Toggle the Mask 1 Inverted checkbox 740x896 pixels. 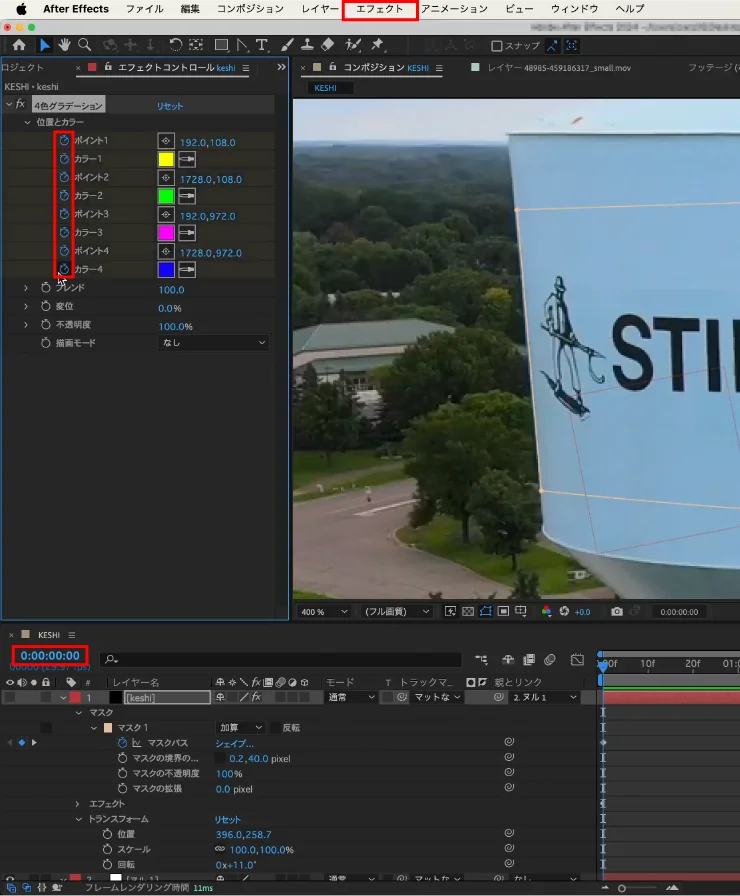275,727
